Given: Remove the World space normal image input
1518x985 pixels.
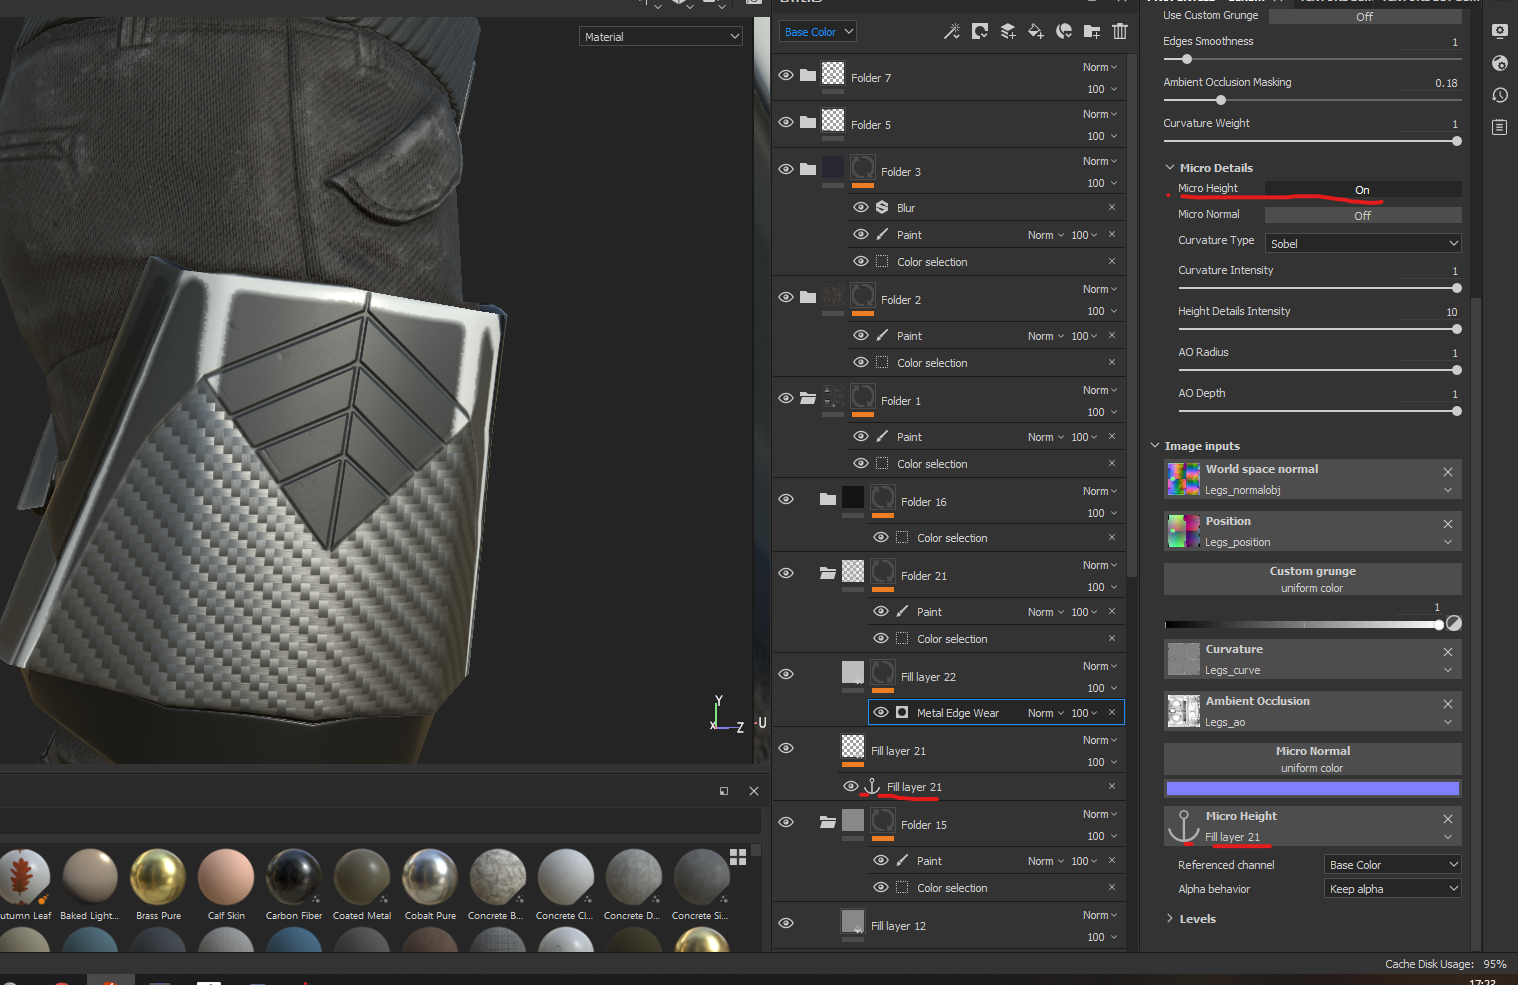Looking at the screenshot, I should tap(1447, 472).
